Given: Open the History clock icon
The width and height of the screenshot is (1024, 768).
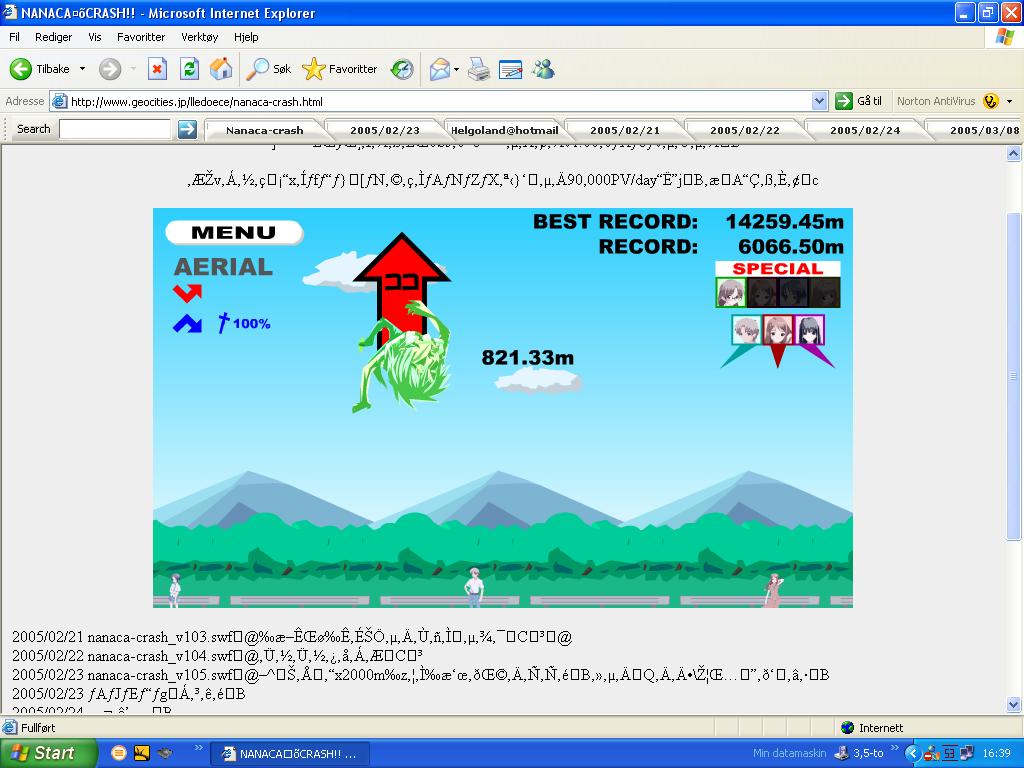Looking at the screenshot, I should tap(402, 69).
